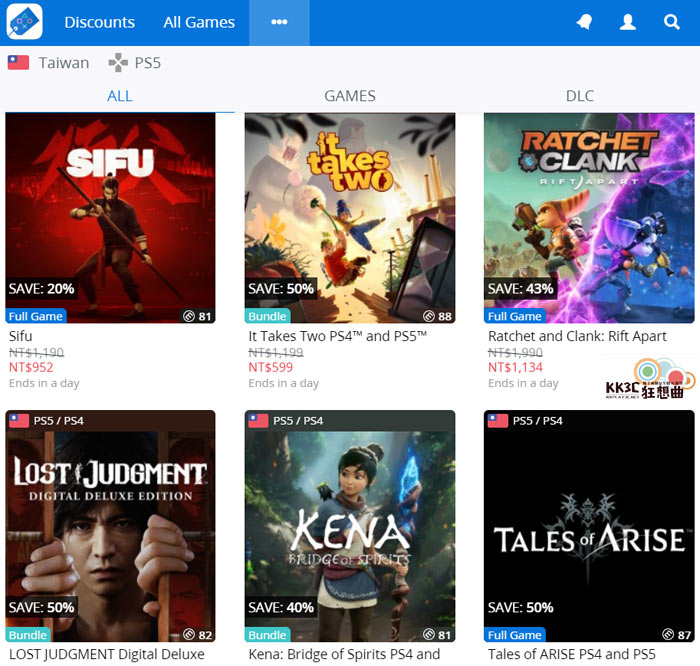The height and width of the screenshot is (666, 700).
Task: Click the flag icon on Lost Judgment card
Action: point(19,420)
